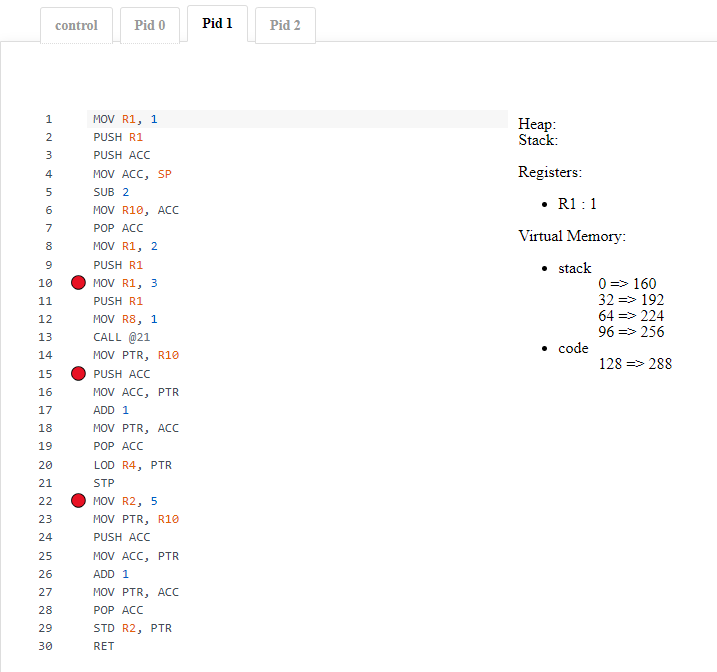
Task: Toggle breakpoint on line 15 PUSH ACC
Action: [78, 373]
